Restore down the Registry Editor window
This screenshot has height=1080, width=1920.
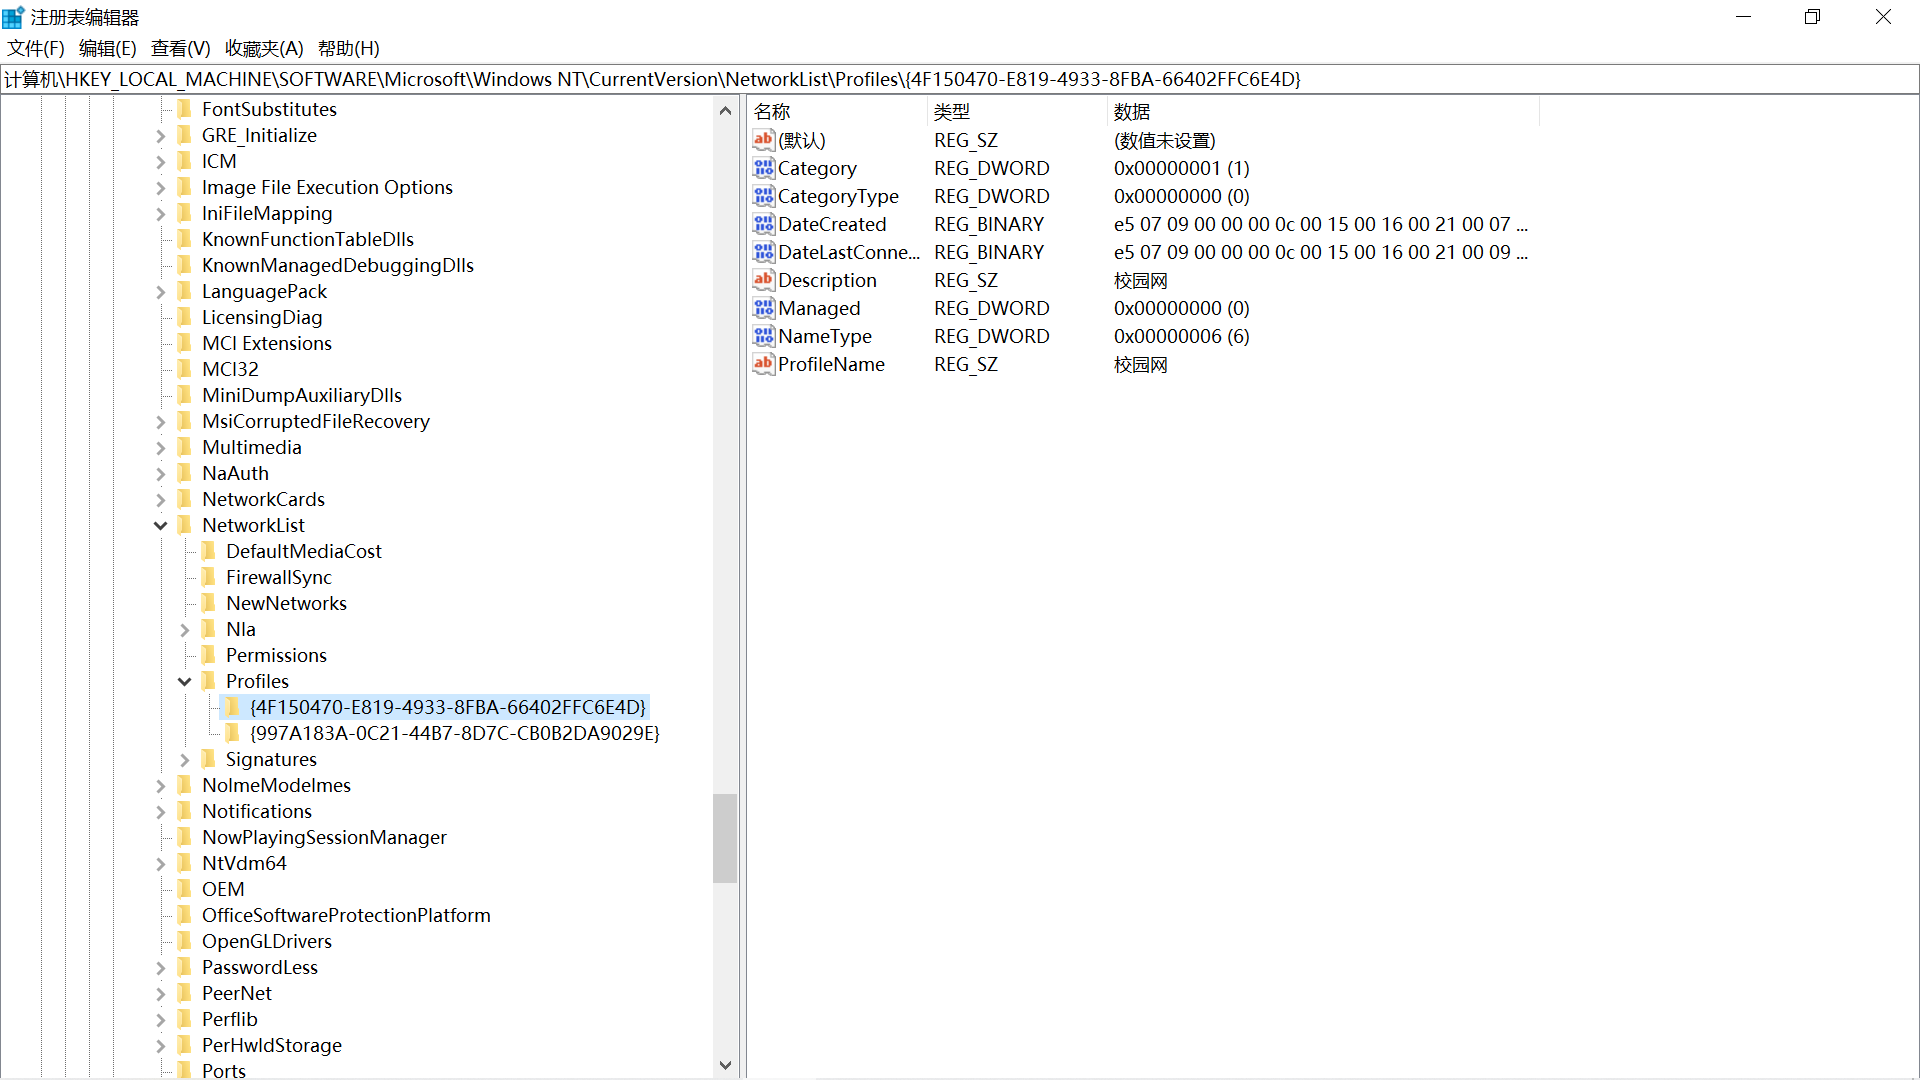tap(1812, 17)
